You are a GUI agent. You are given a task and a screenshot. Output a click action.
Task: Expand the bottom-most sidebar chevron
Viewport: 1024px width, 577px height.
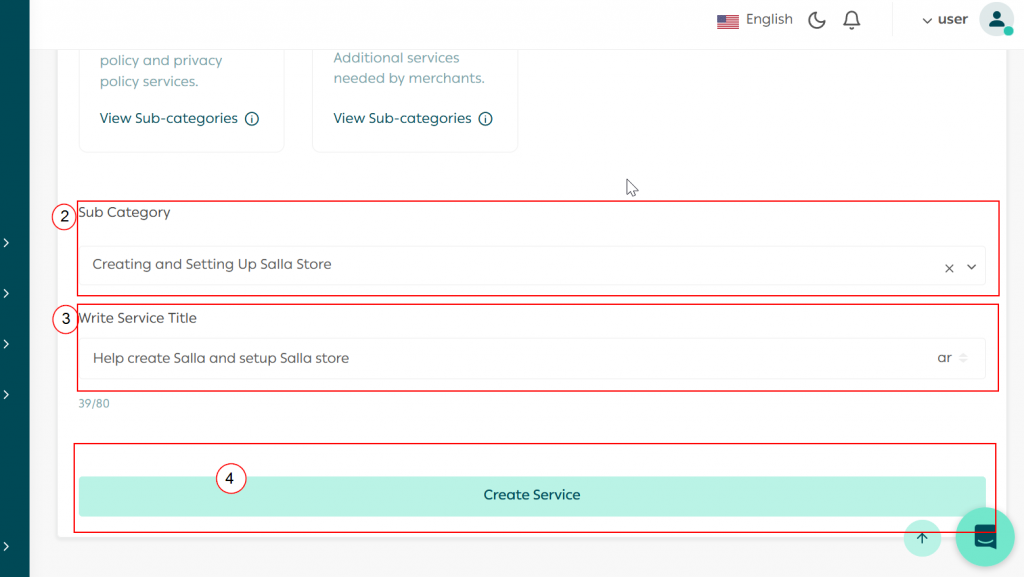[6, 546]
